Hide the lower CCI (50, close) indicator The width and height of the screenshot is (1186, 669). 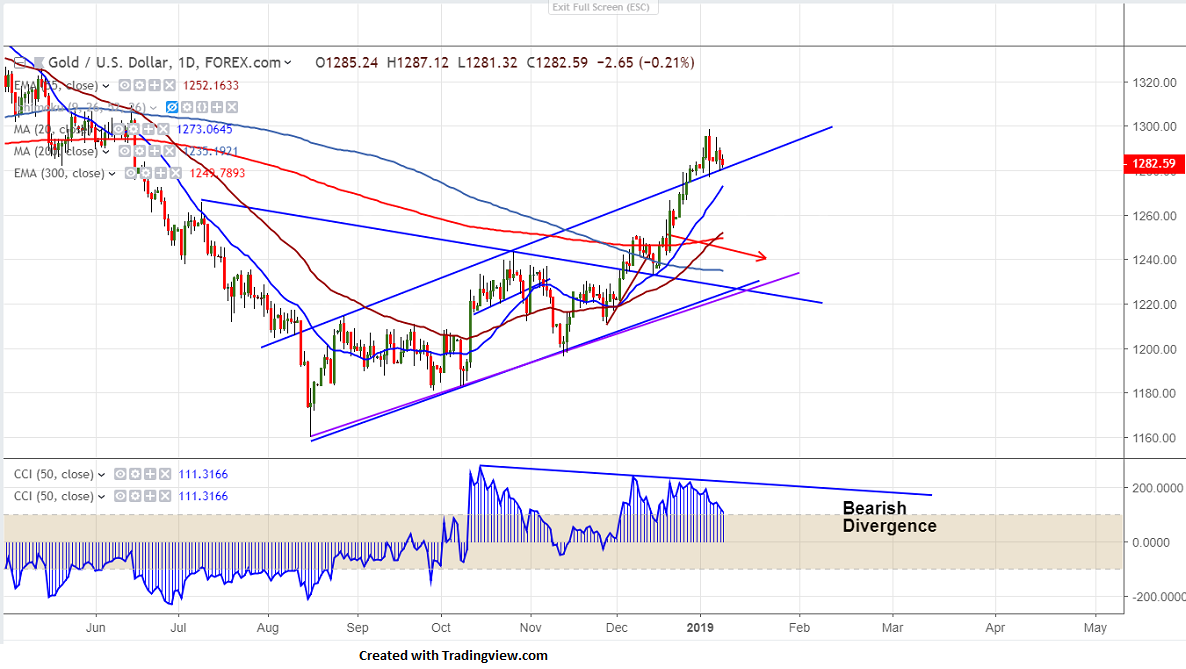pyautogui.click(x=120, y=496)
